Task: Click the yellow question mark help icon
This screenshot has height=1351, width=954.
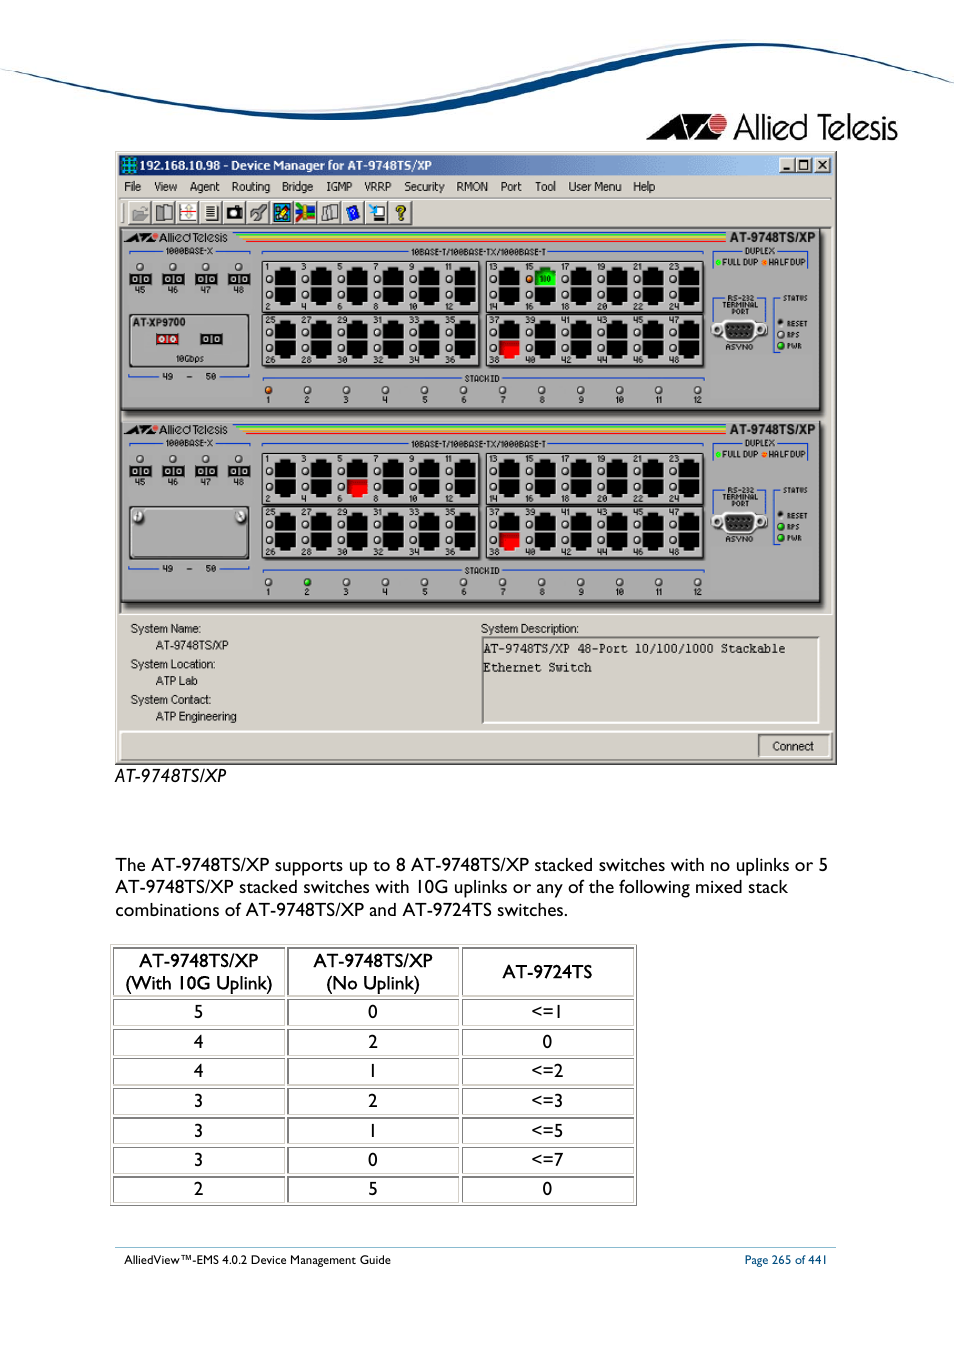Action: point(401,212)
